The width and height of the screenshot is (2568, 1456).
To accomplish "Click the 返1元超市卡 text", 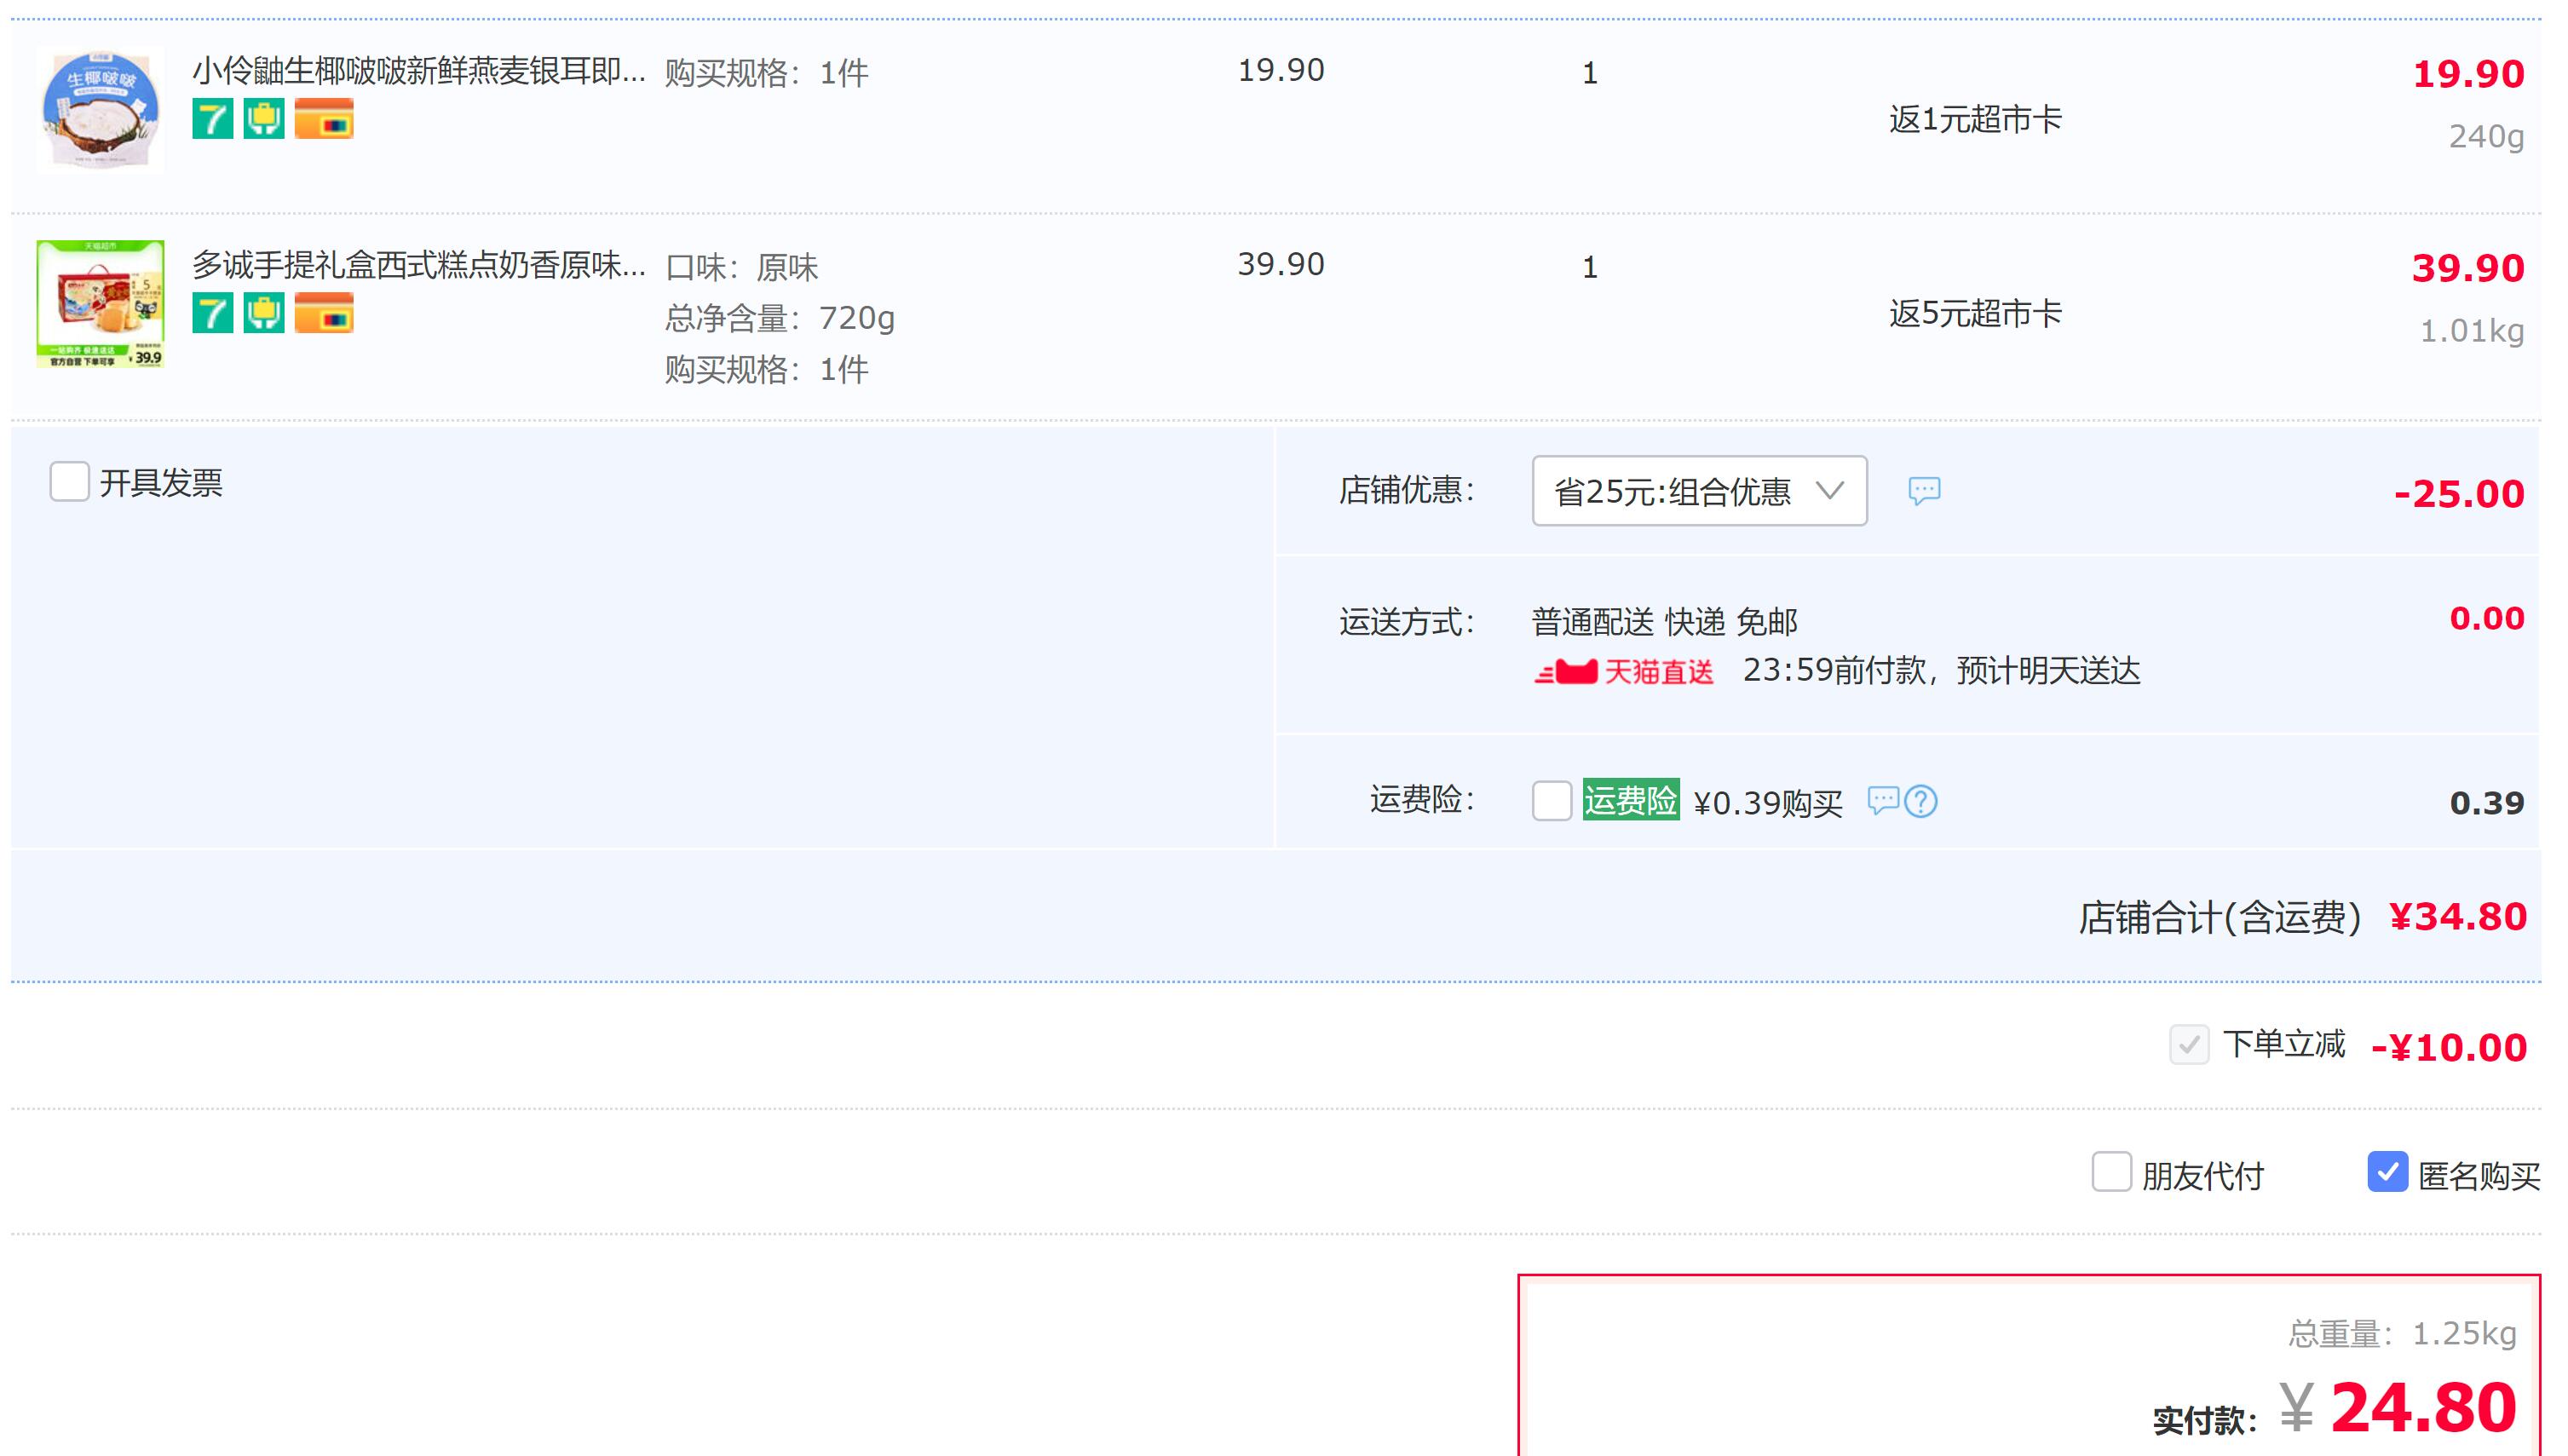I will point(1975,120).
